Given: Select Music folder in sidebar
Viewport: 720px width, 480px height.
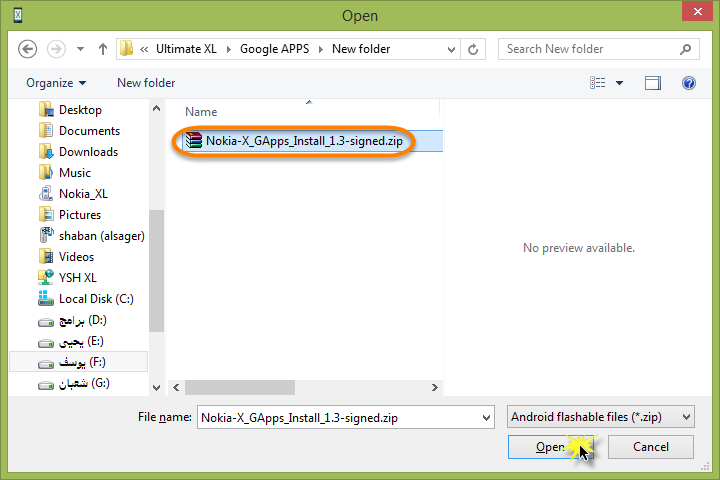Looking at the screenshot, I should tap(75, 173).
